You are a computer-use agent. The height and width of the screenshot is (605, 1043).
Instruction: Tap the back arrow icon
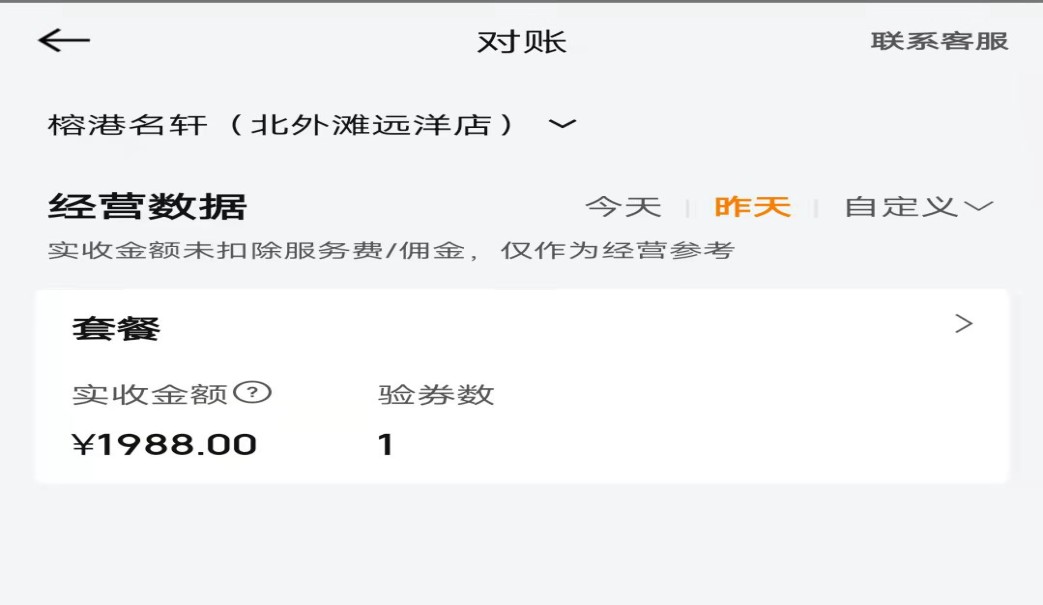pos(64,40)
